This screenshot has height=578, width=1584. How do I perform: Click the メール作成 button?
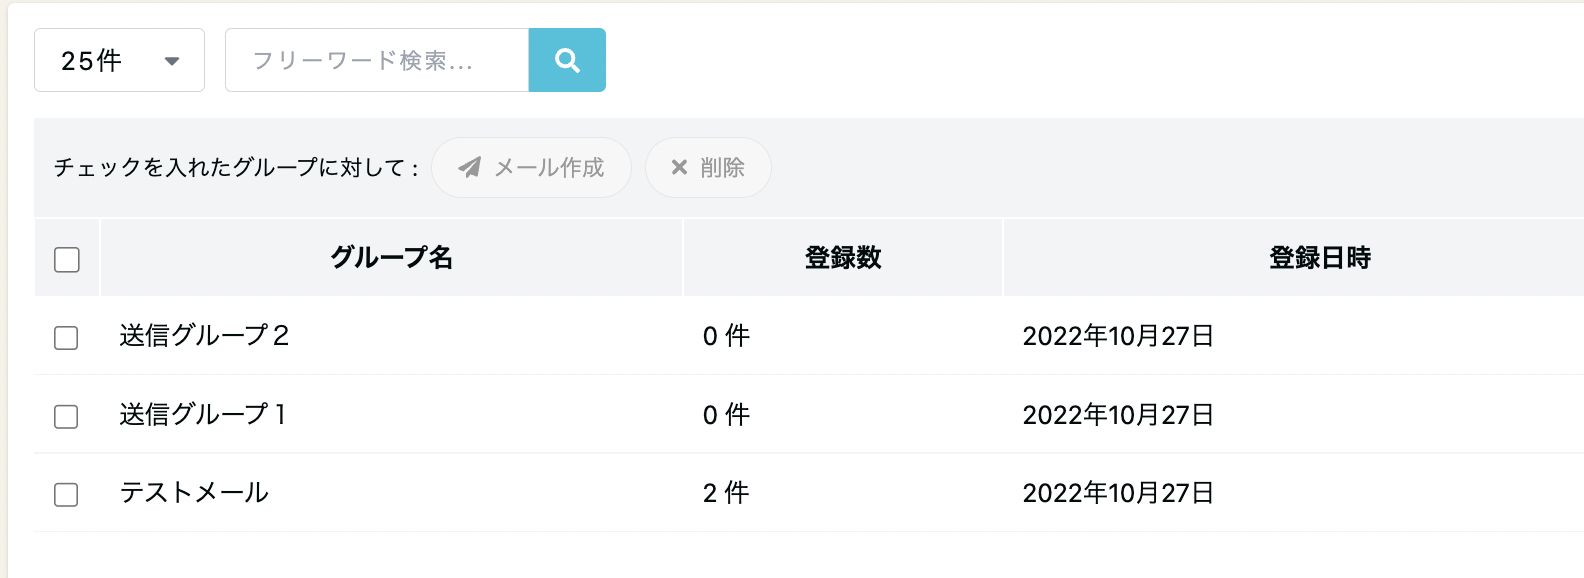pyautogui.click(x=531, y=167)
